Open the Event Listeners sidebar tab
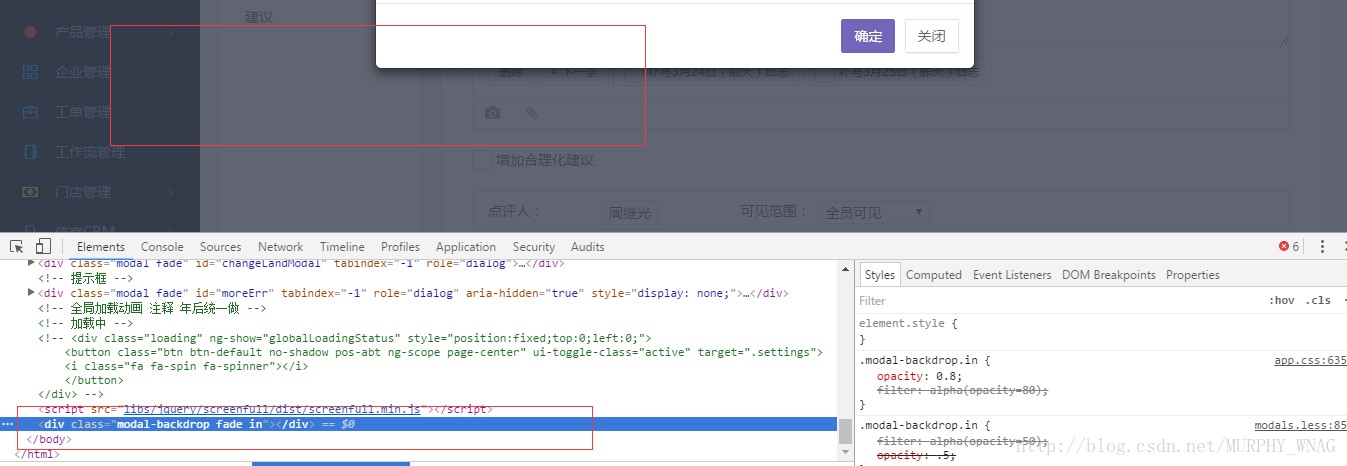1347x466 pixels. coord(1012,275)
